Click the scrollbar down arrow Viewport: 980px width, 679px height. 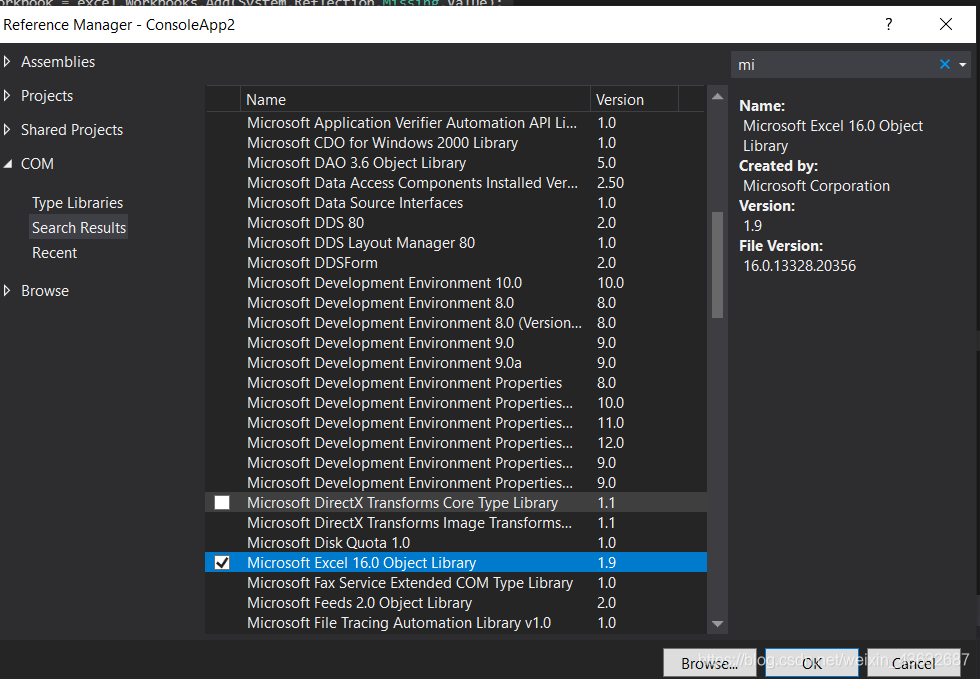(x=718, y=624)
